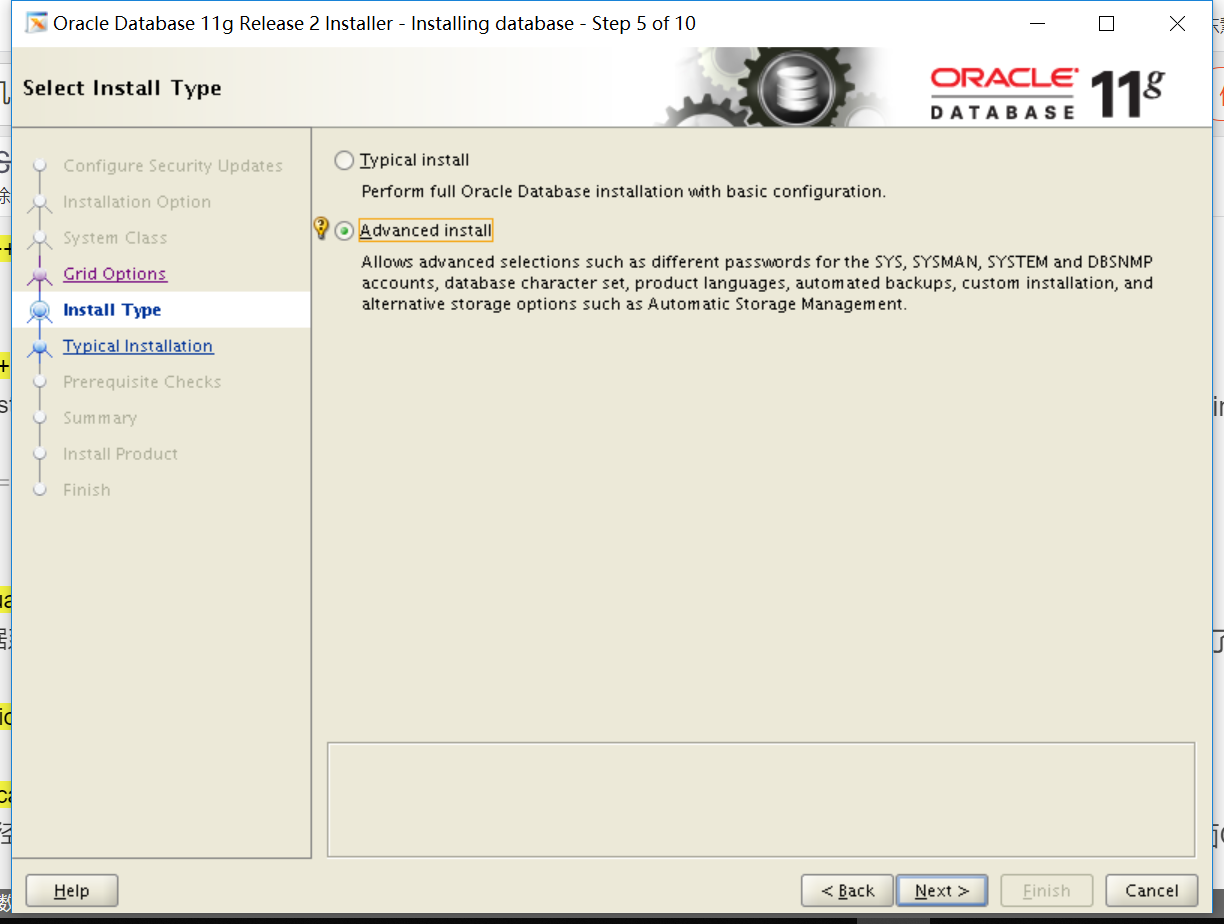Click the Configure Security Updates step
The width and height of the screenshot is (1224, 924).
pyautogui.click(x=173, y=166)
